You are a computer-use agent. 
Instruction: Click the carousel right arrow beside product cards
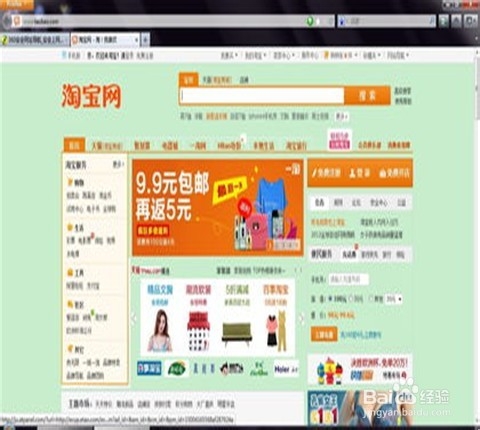302,319
